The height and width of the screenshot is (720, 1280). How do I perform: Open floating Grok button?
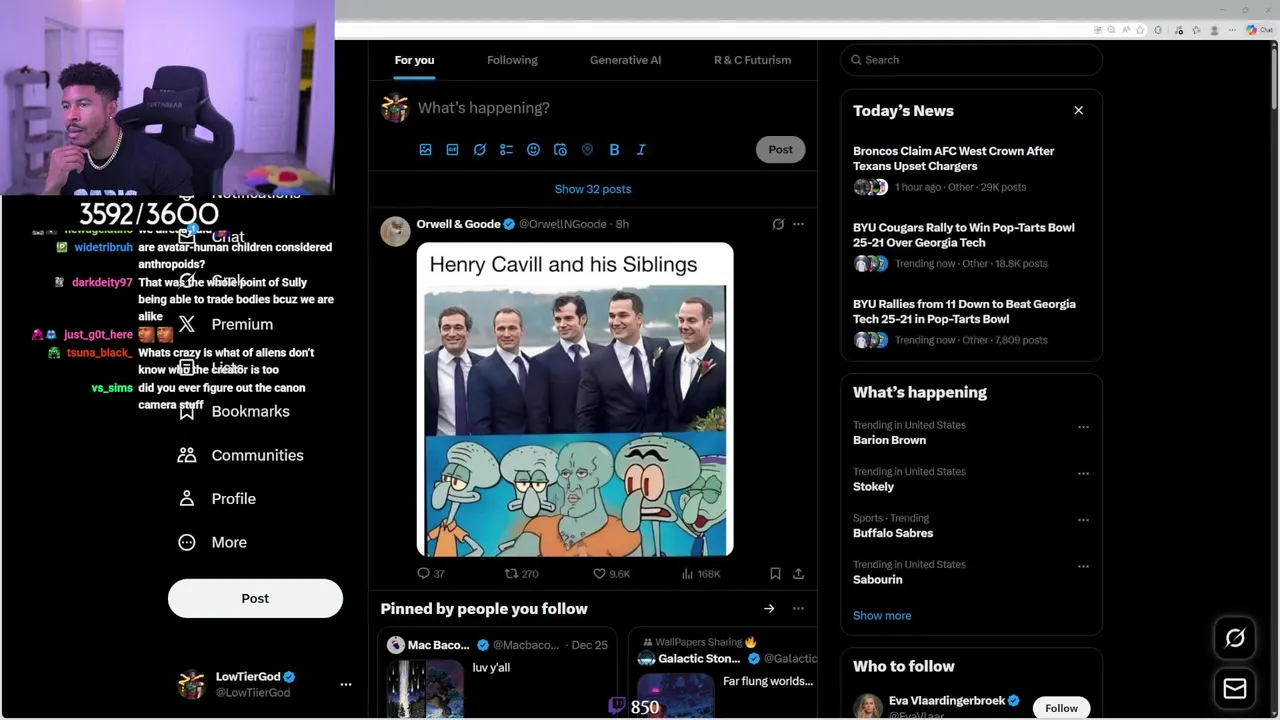click(1235, 638)
